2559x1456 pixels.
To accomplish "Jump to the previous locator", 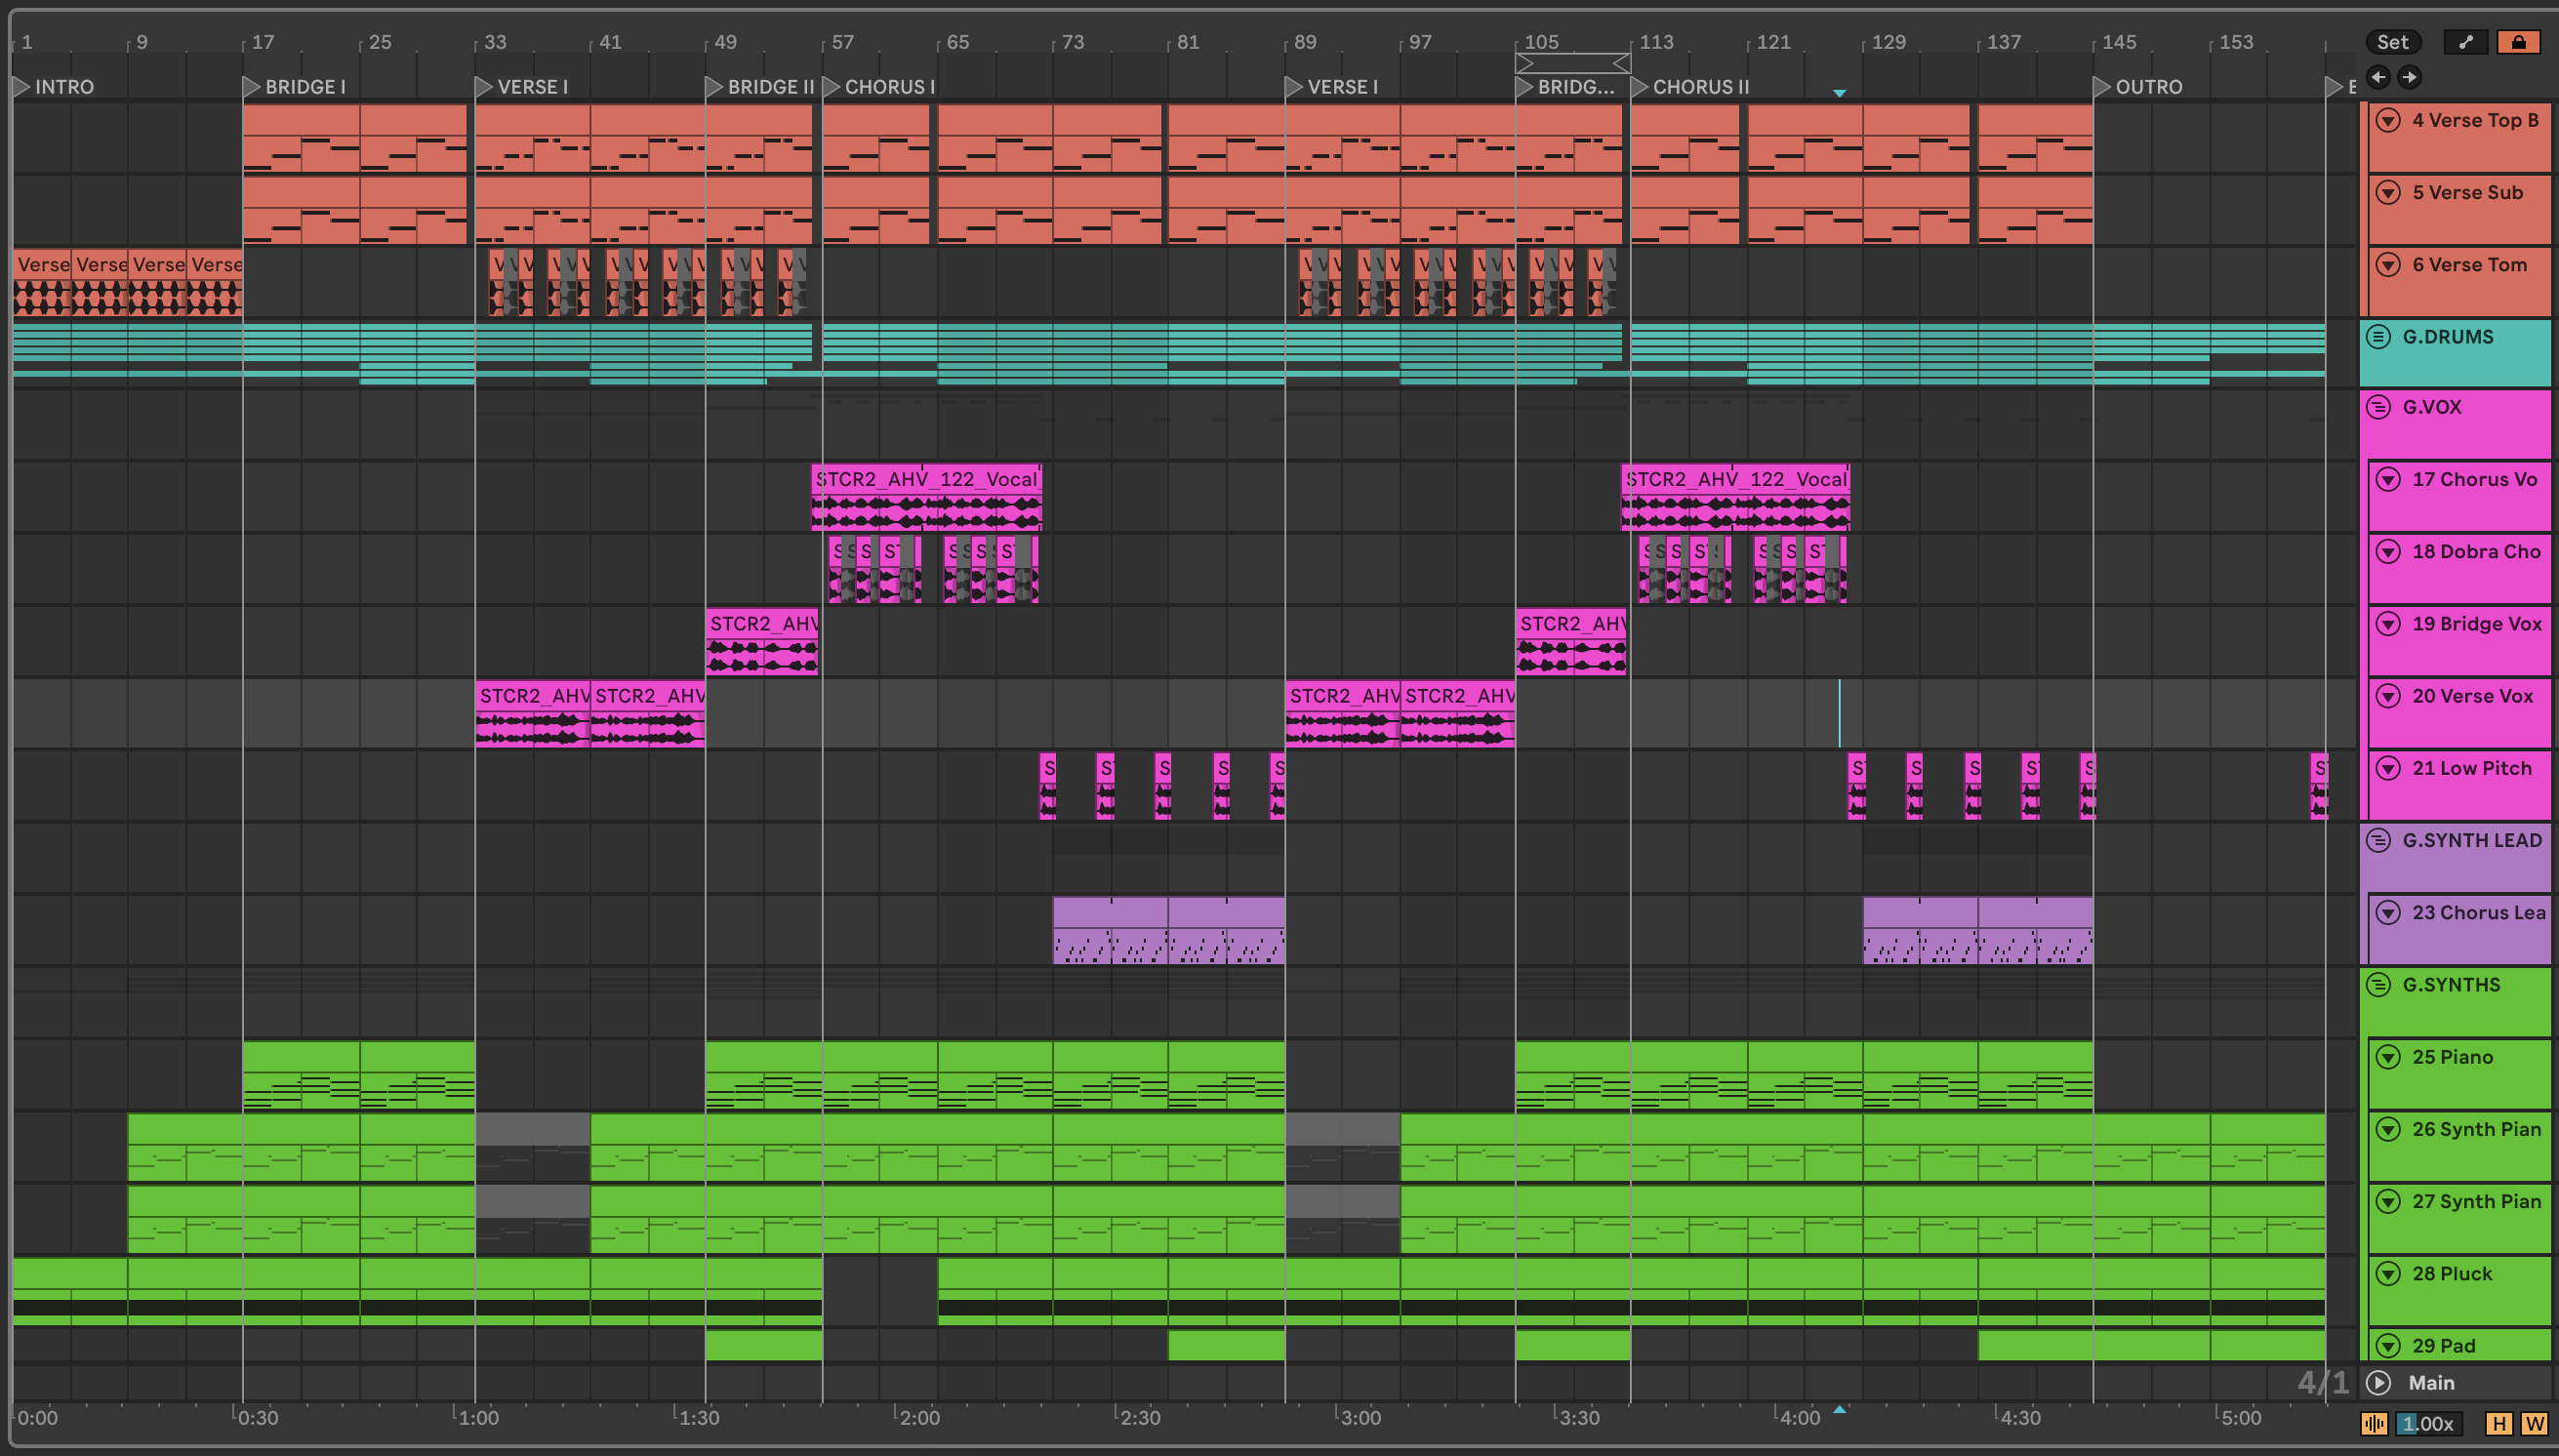I will [x=2378, y=77].
